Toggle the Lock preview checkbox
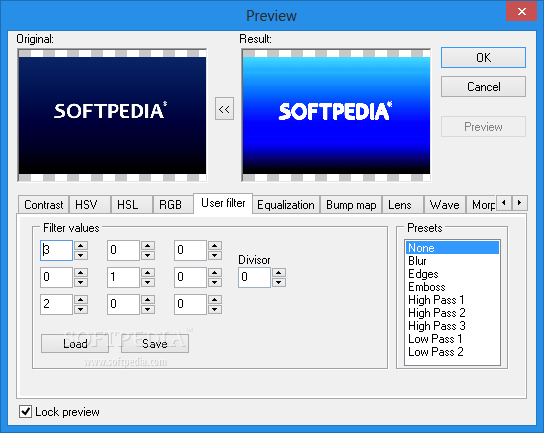The image size is (544, 433). click(25, 411)
